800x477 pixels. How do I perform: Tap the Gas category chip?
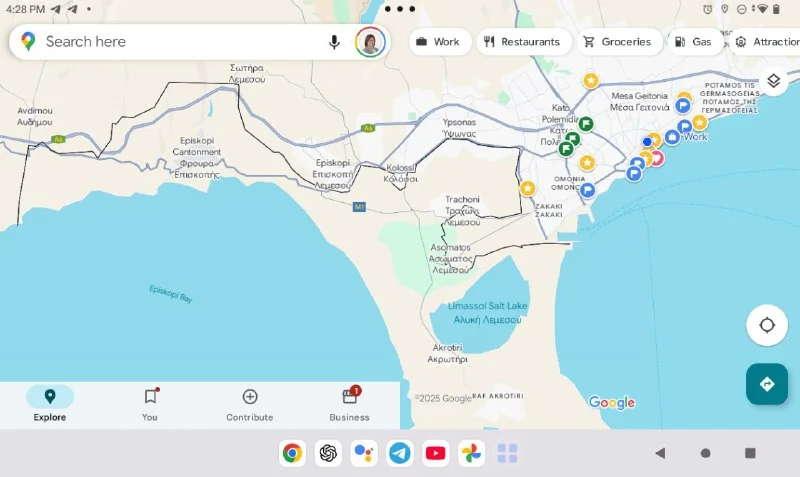(x=693, y=42)
